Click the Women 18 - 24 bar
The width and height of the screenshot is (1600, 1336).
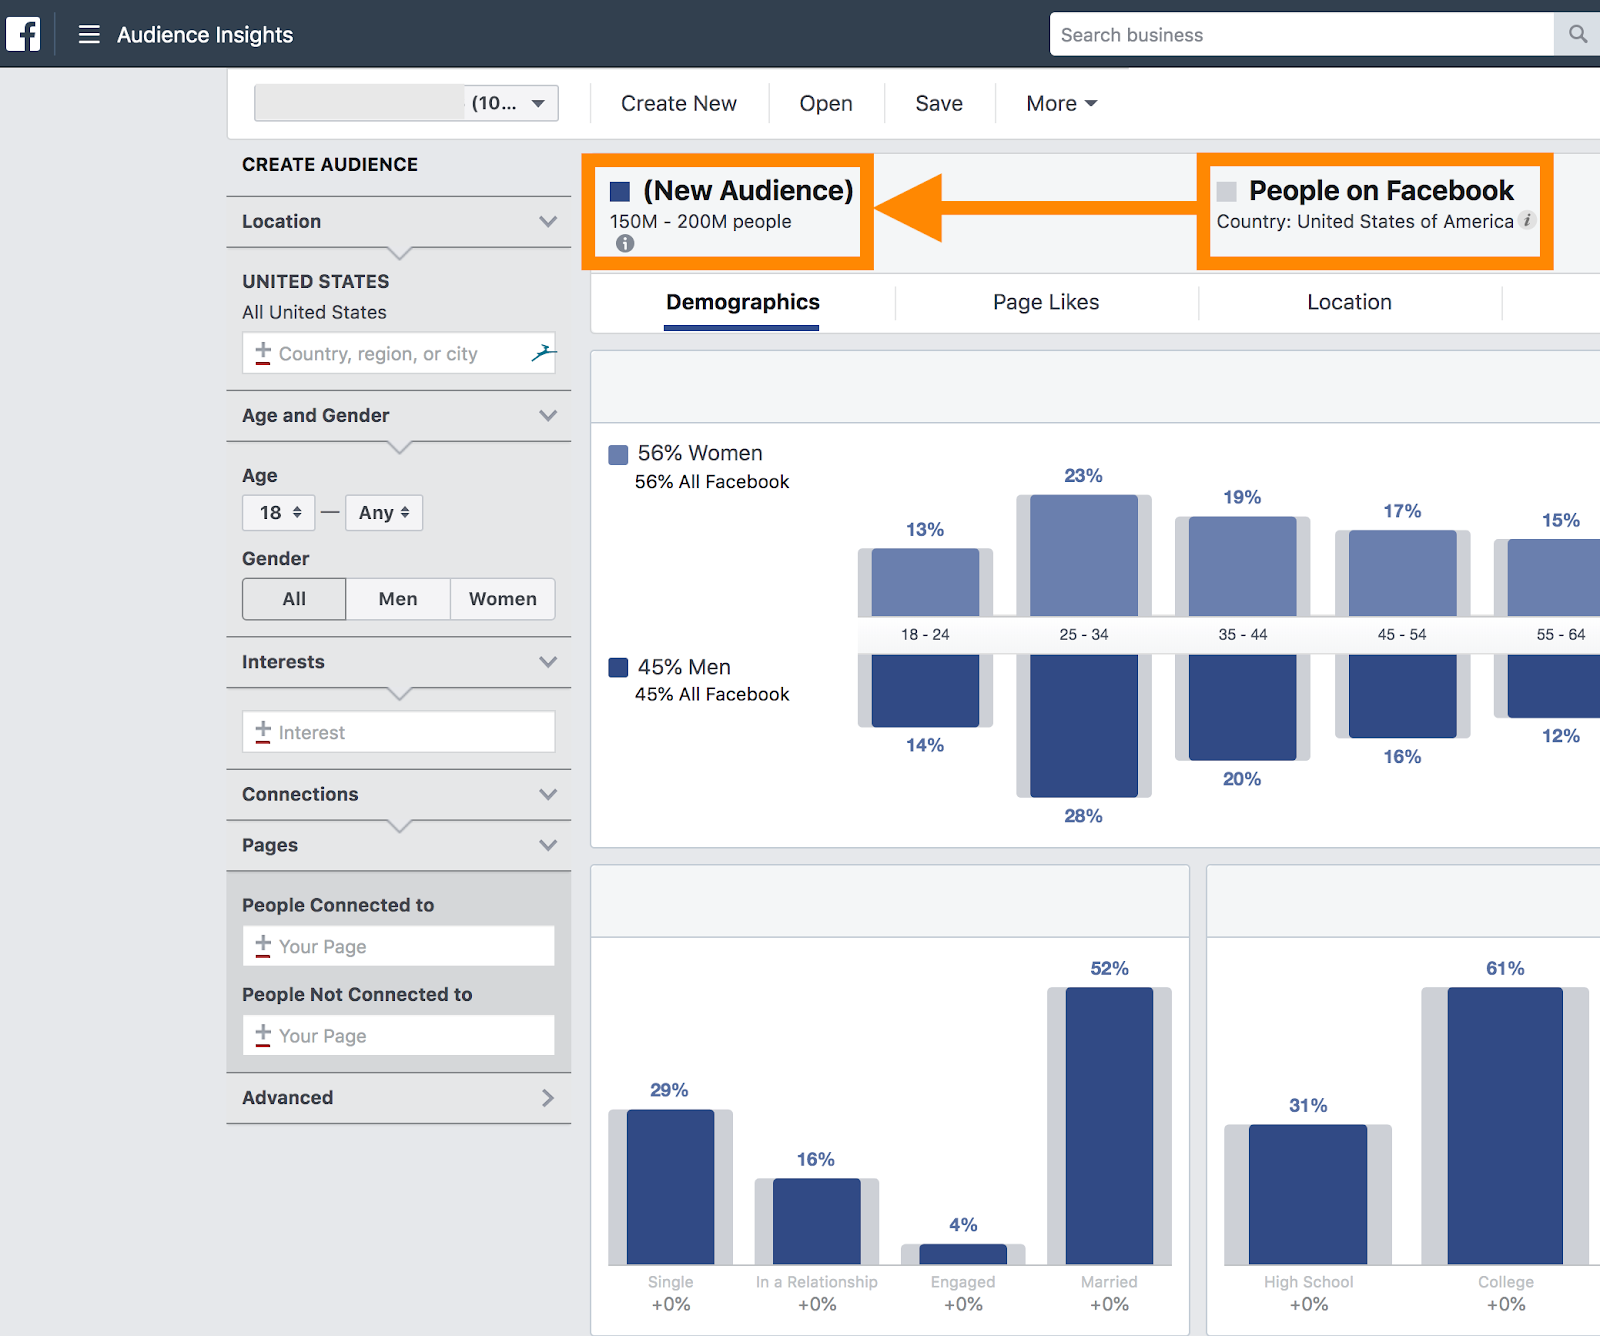coord(925,582)
